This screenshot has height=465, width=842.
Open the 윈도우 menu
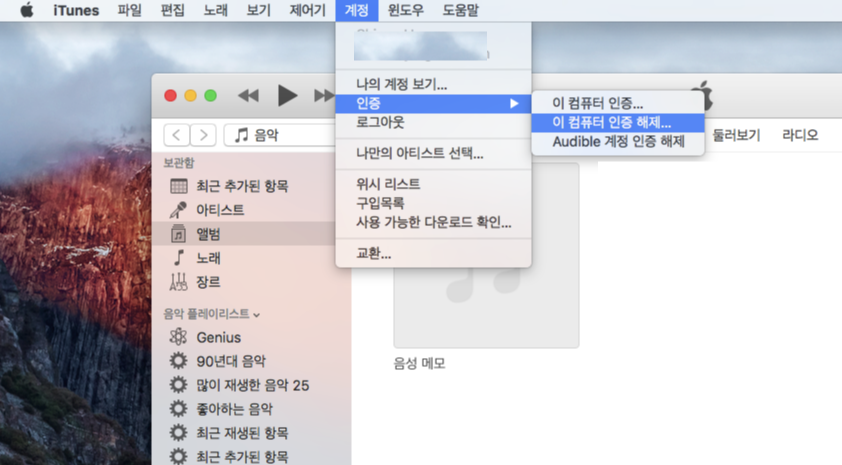pos(405,10)
